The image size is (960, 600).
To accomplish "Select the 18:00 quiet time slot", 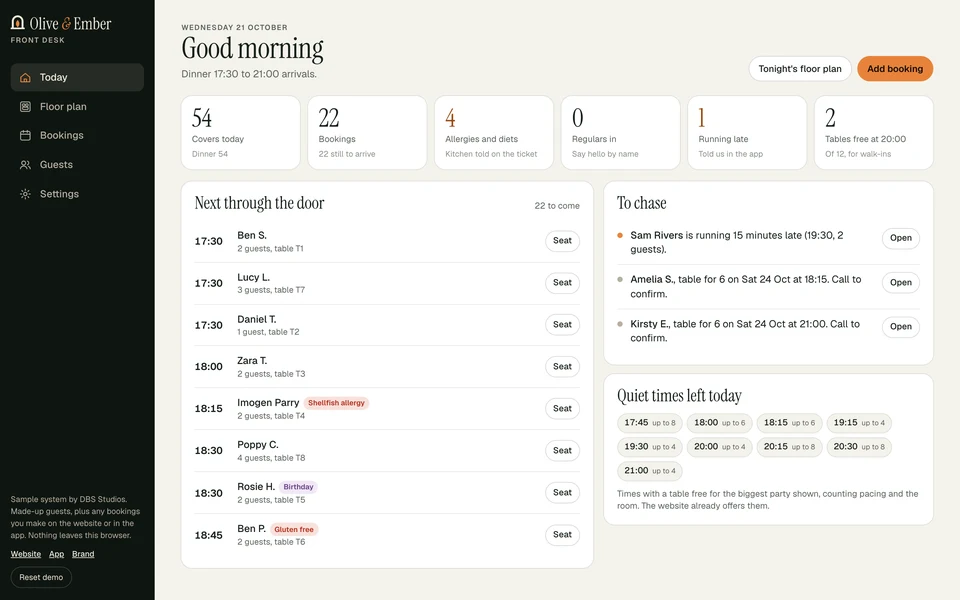I will tap(719, 422).
